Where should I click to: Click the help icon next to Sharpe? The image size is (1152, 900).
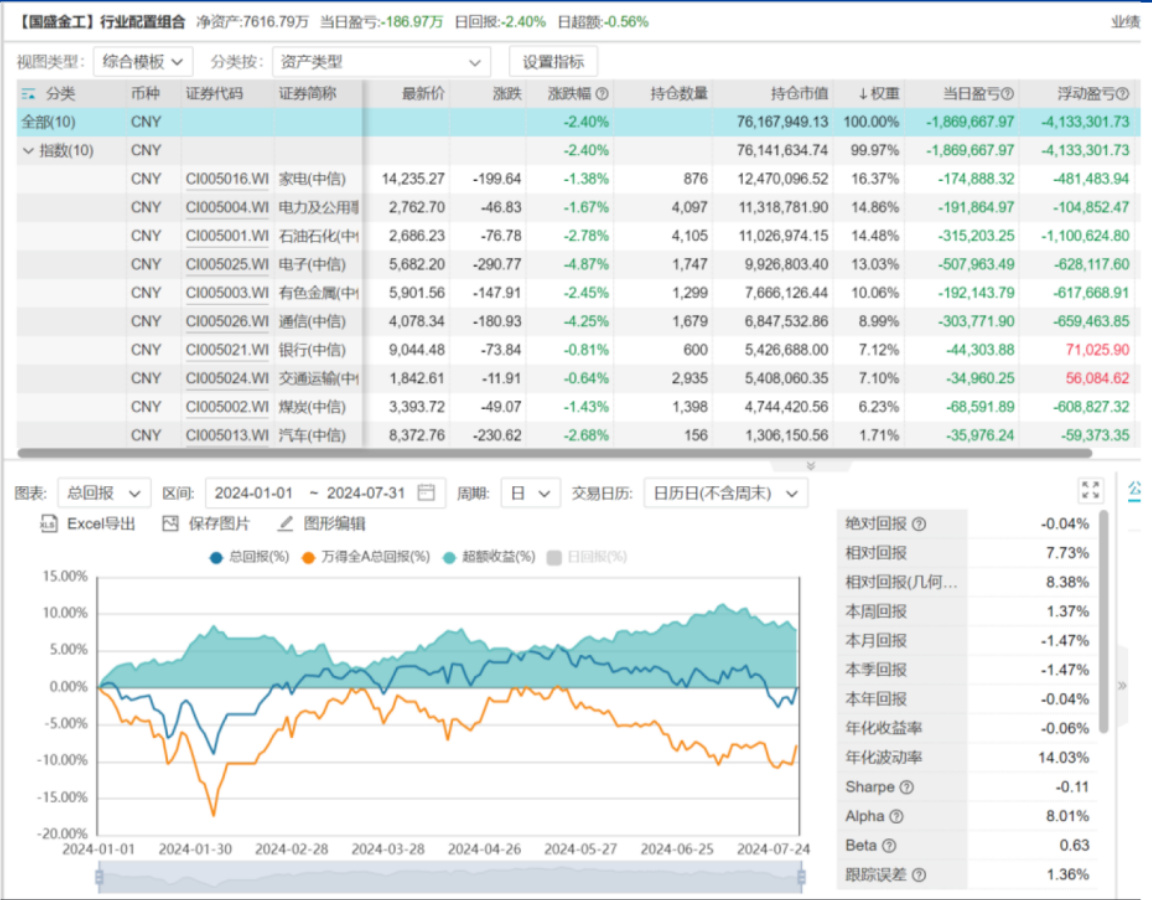[x=907, y=787]
